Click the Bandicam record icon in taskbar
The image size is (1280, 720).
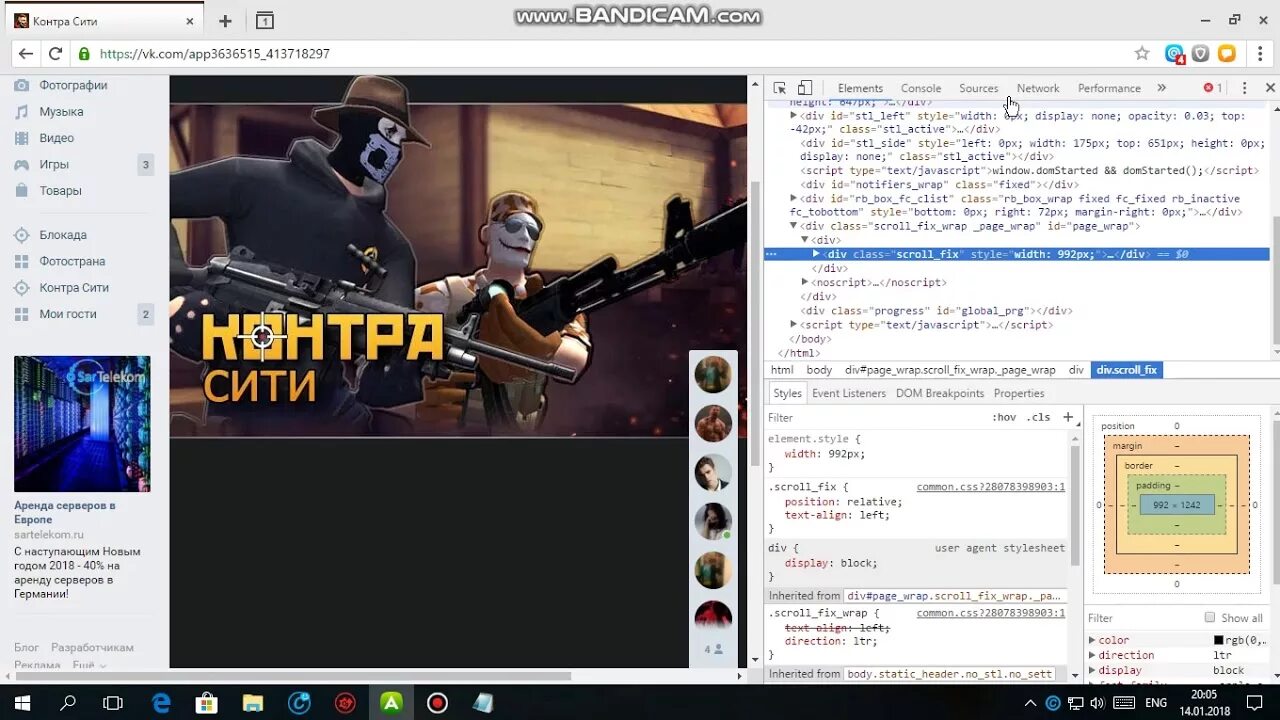[437, 703]
